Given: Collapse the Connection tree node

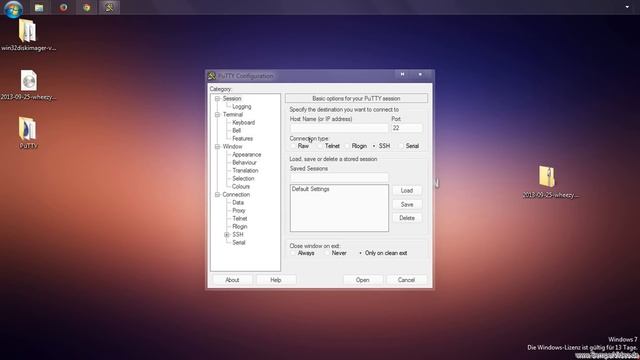Looking at the screenshot, I should coord(218,195).
